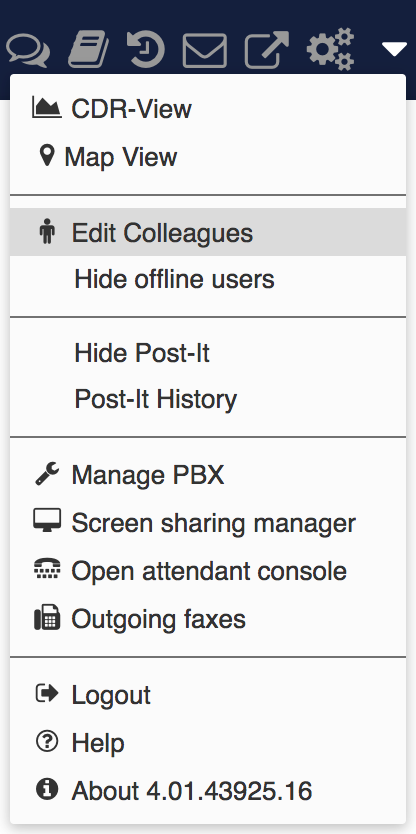The image size is (416, 834).
Task: Open the chat bubbles icon
Action: [28, 51]
